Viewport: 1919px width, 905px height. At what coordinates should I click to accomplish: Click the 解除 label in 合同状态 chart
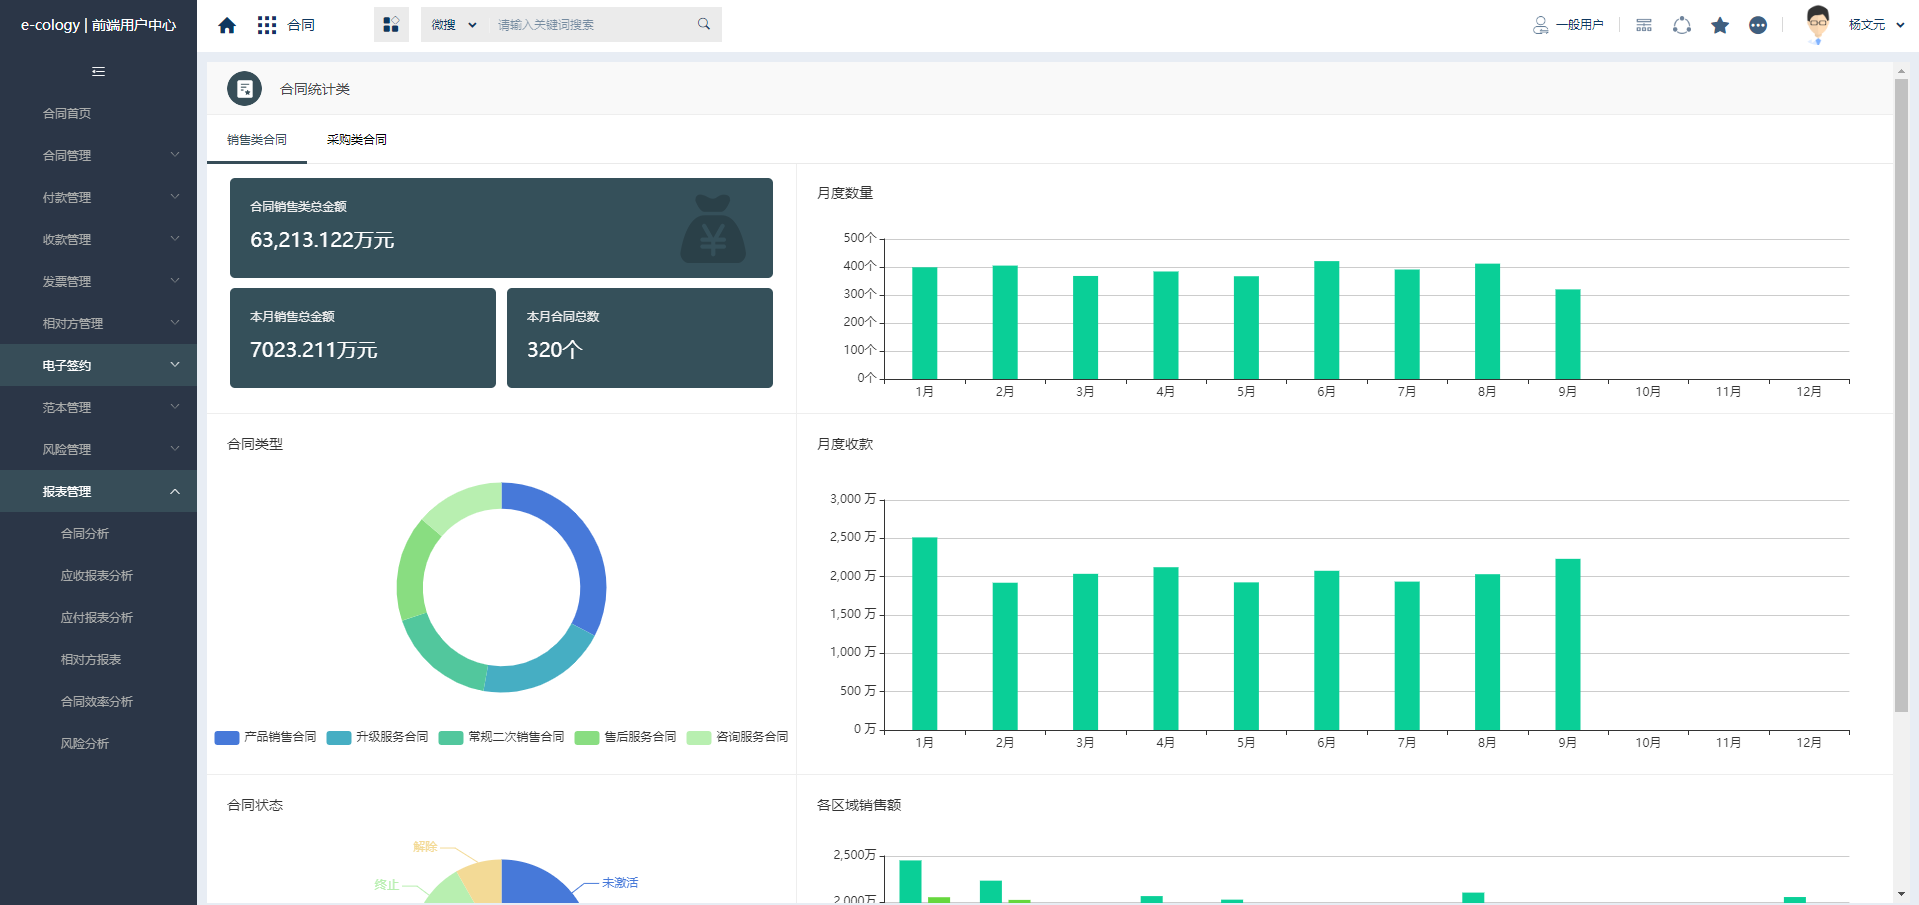425,847
